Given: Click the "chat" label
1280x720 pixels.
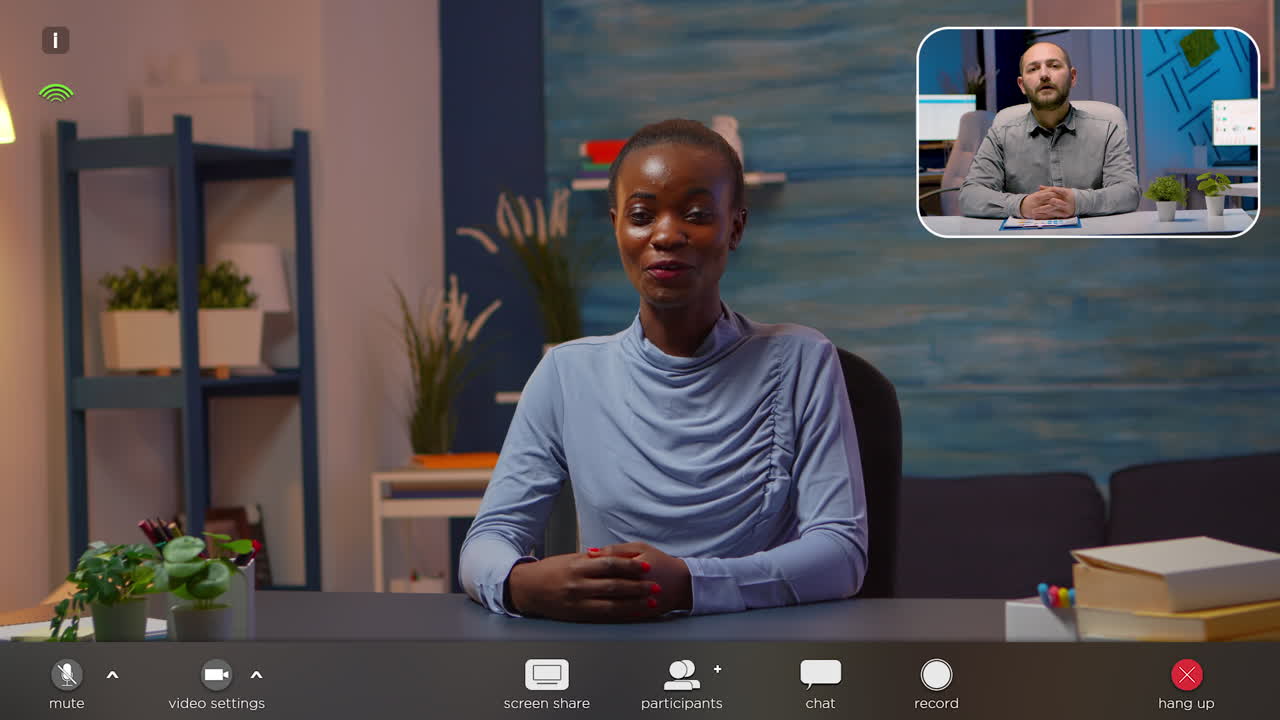Looking at the screenshot, I should coord(820,703).
